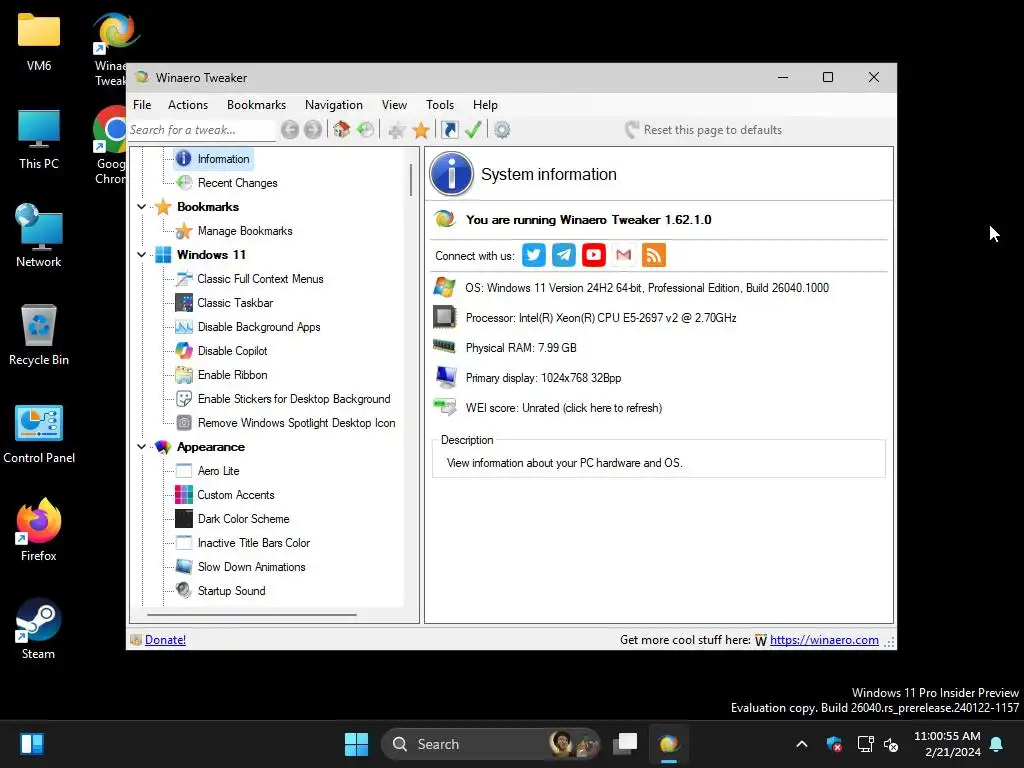The height and width of the screenshot is (768, 1024).
Task: Open the YouTube connect icon
Action: click(x=594, y=255)
